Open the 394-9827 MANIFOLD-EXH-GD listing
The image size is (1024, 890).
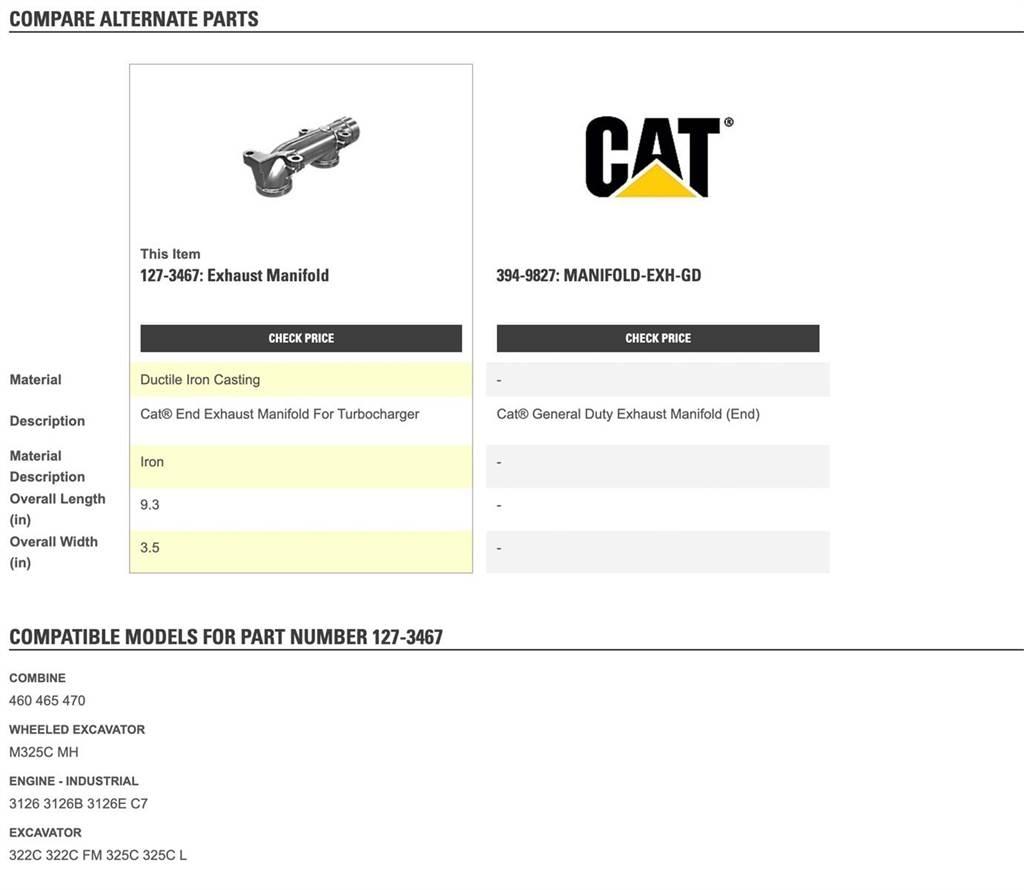tap(600, 275)
